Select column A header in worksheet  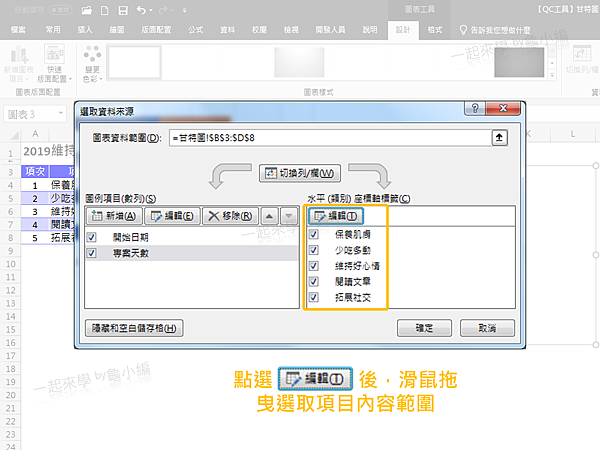(x=35, y=134)
